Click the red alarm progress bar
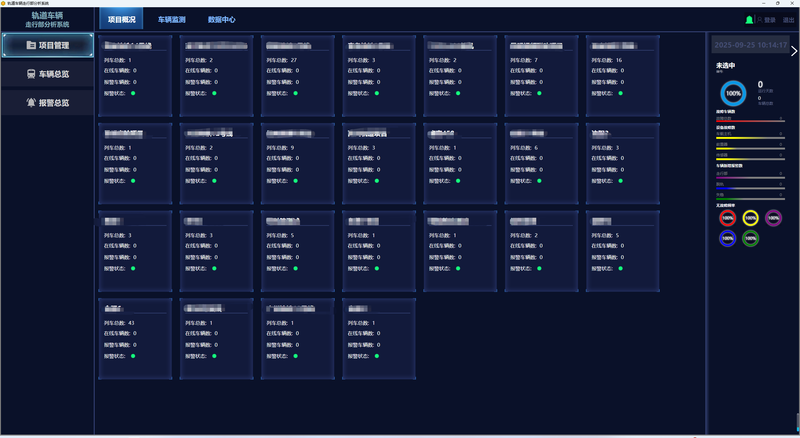 click(750, 121)
